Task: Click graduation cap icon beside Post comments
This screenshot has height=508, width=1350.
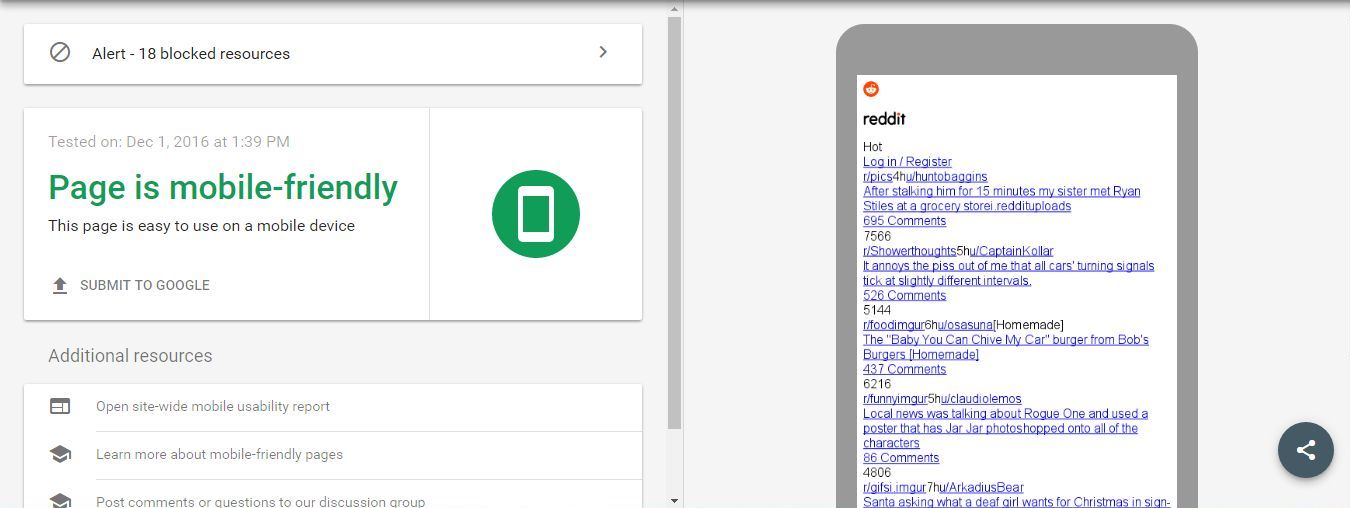Action: point(60,501)
